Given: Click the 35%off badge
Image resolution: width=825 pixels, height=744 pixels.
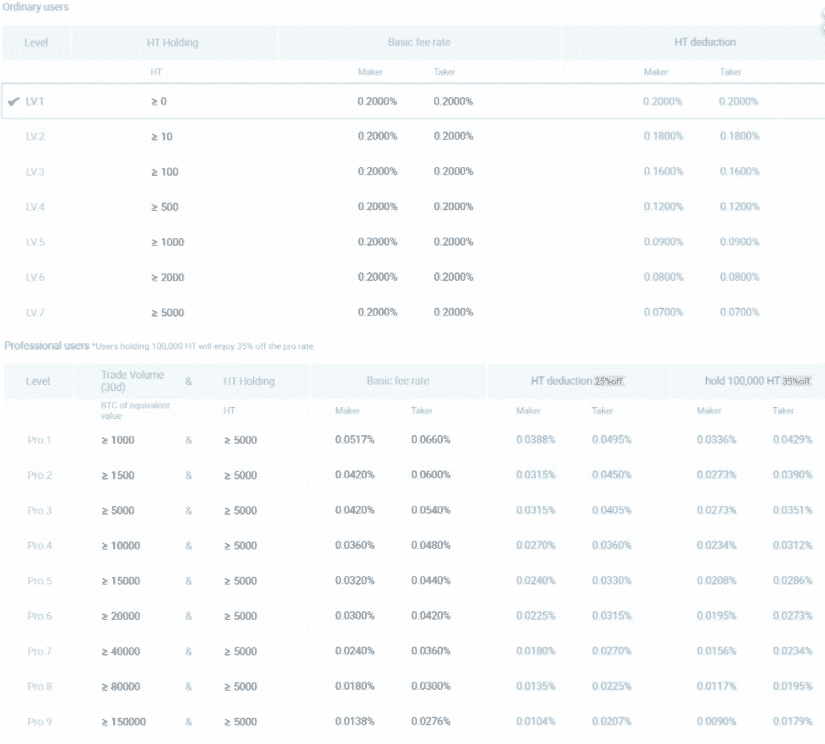Looking at the screenshot, I should pos(796,381).
